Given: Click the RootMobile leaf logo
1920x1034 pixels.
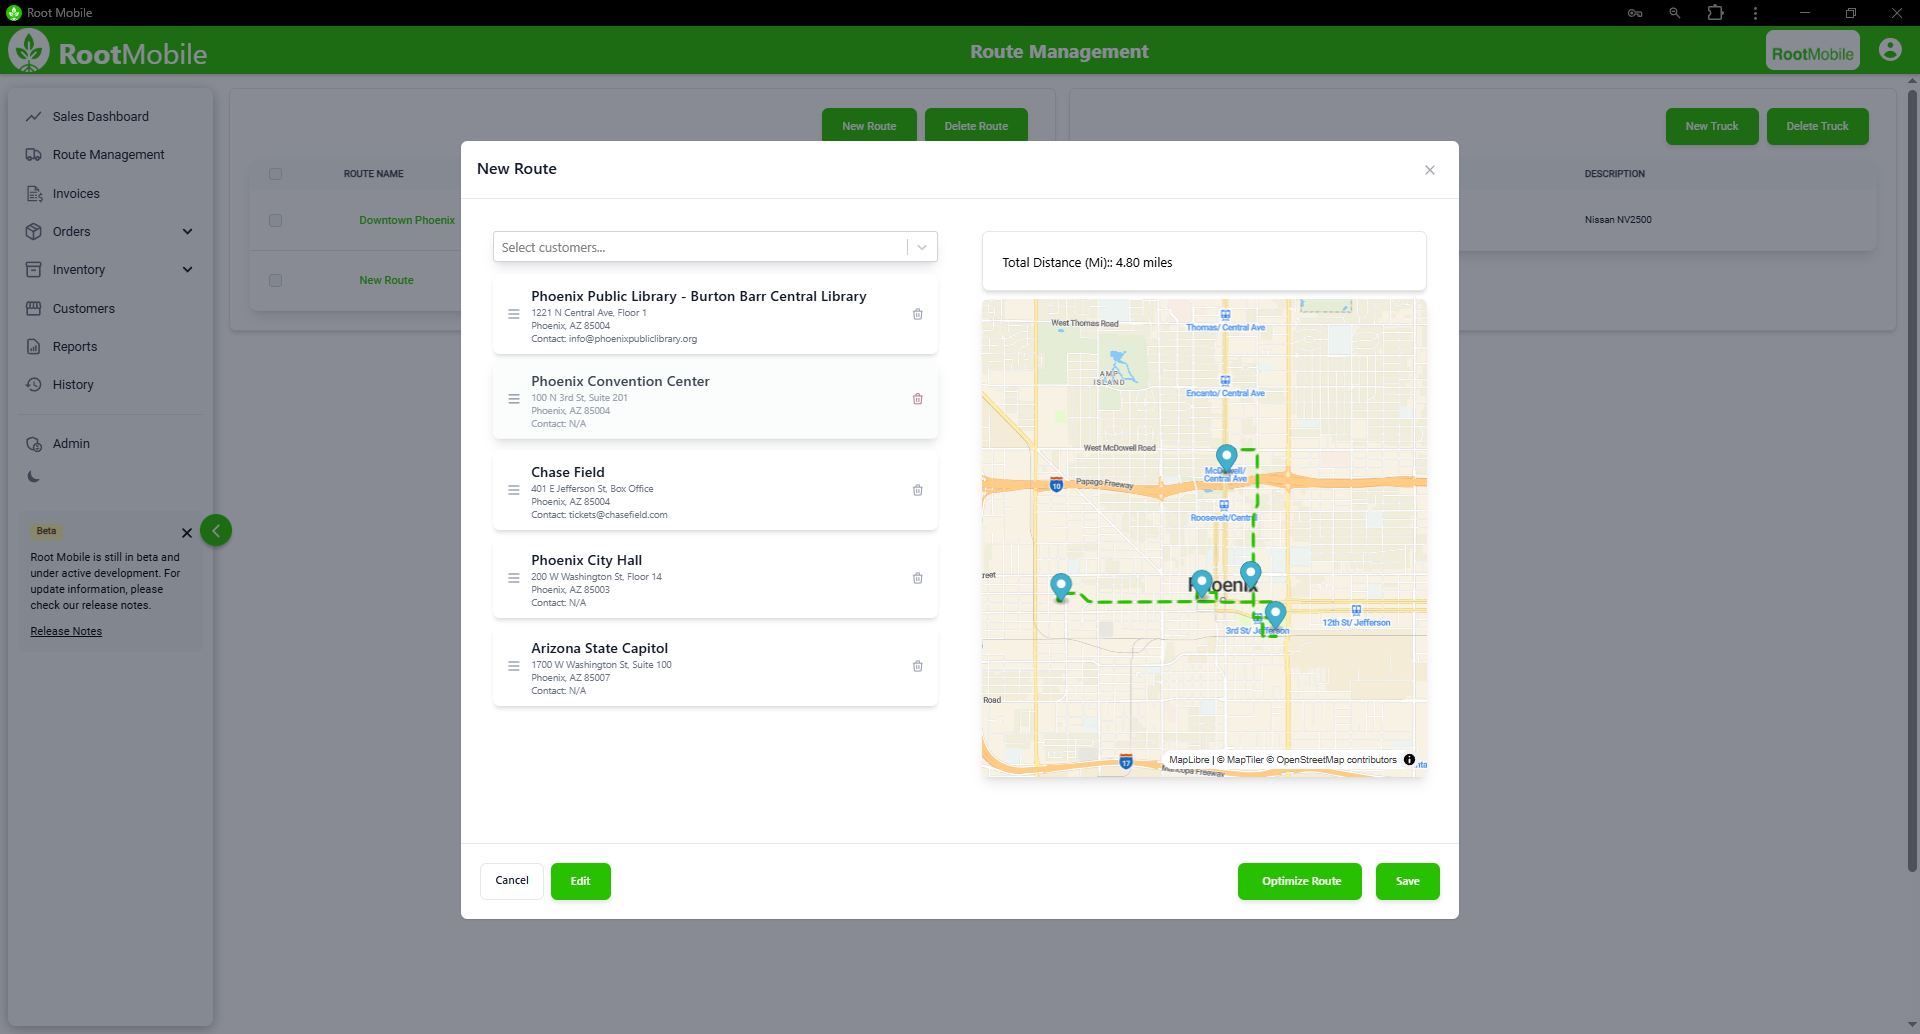Looking at the screenshot, I should [x=29, y=50].
